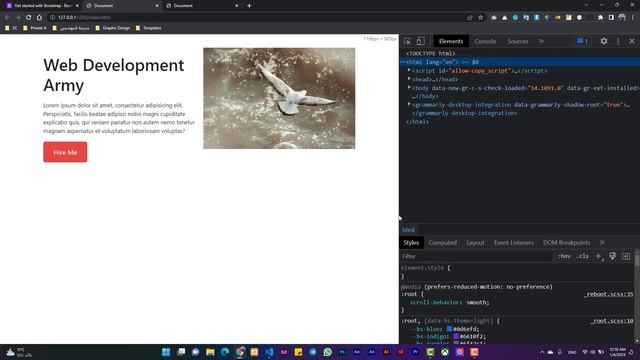
Task: Open the Private A bookmarks folder
Action: (x=35, y=28)
